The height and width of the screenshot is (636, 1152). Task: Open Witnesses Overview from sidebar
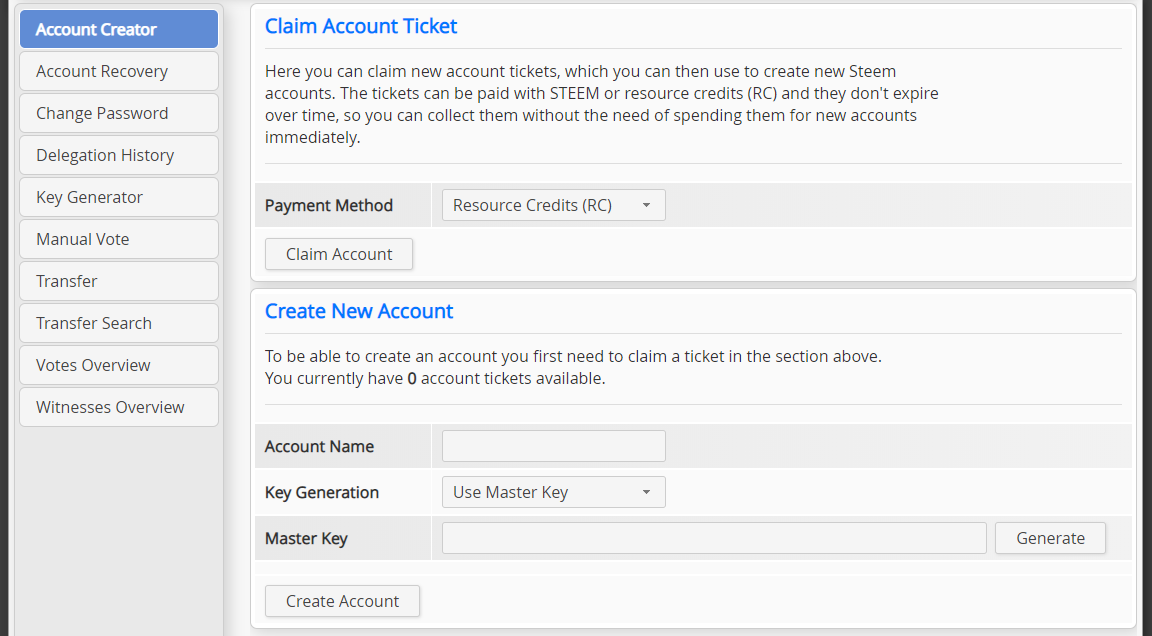118,407
